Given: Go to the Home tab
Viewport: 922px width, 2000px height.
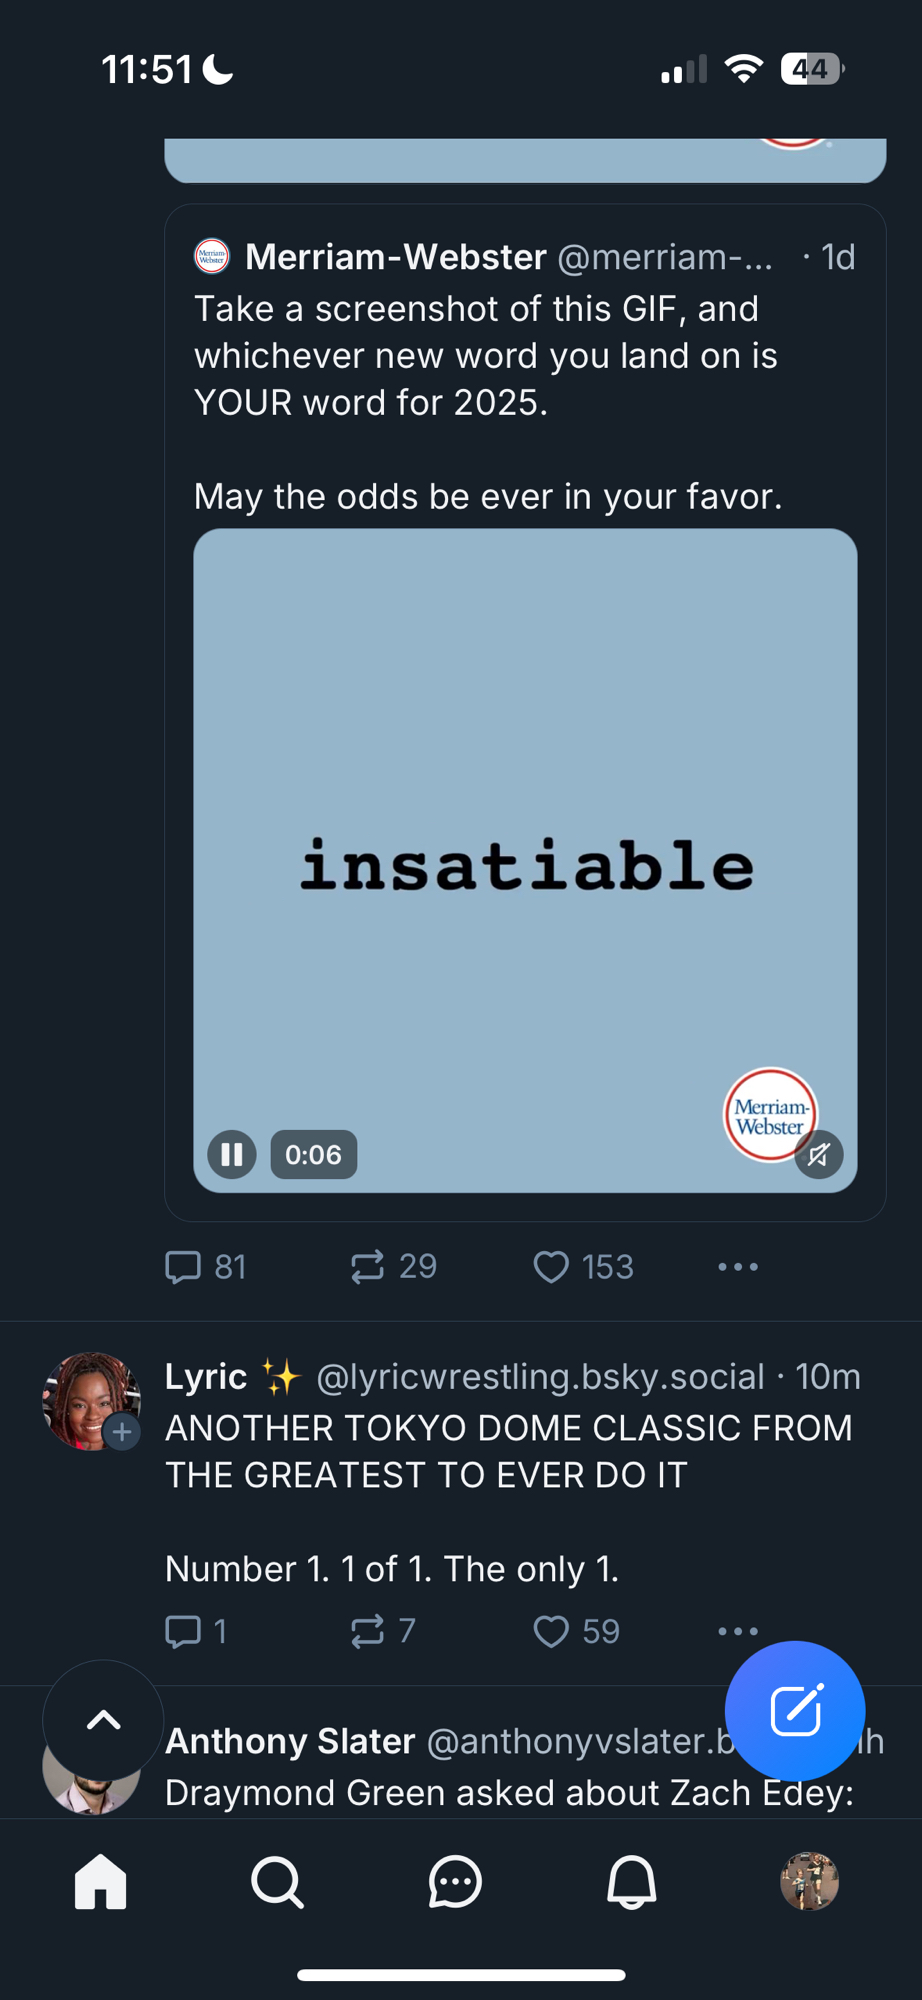Looking at the screenshot, I should pos(101,1882).
